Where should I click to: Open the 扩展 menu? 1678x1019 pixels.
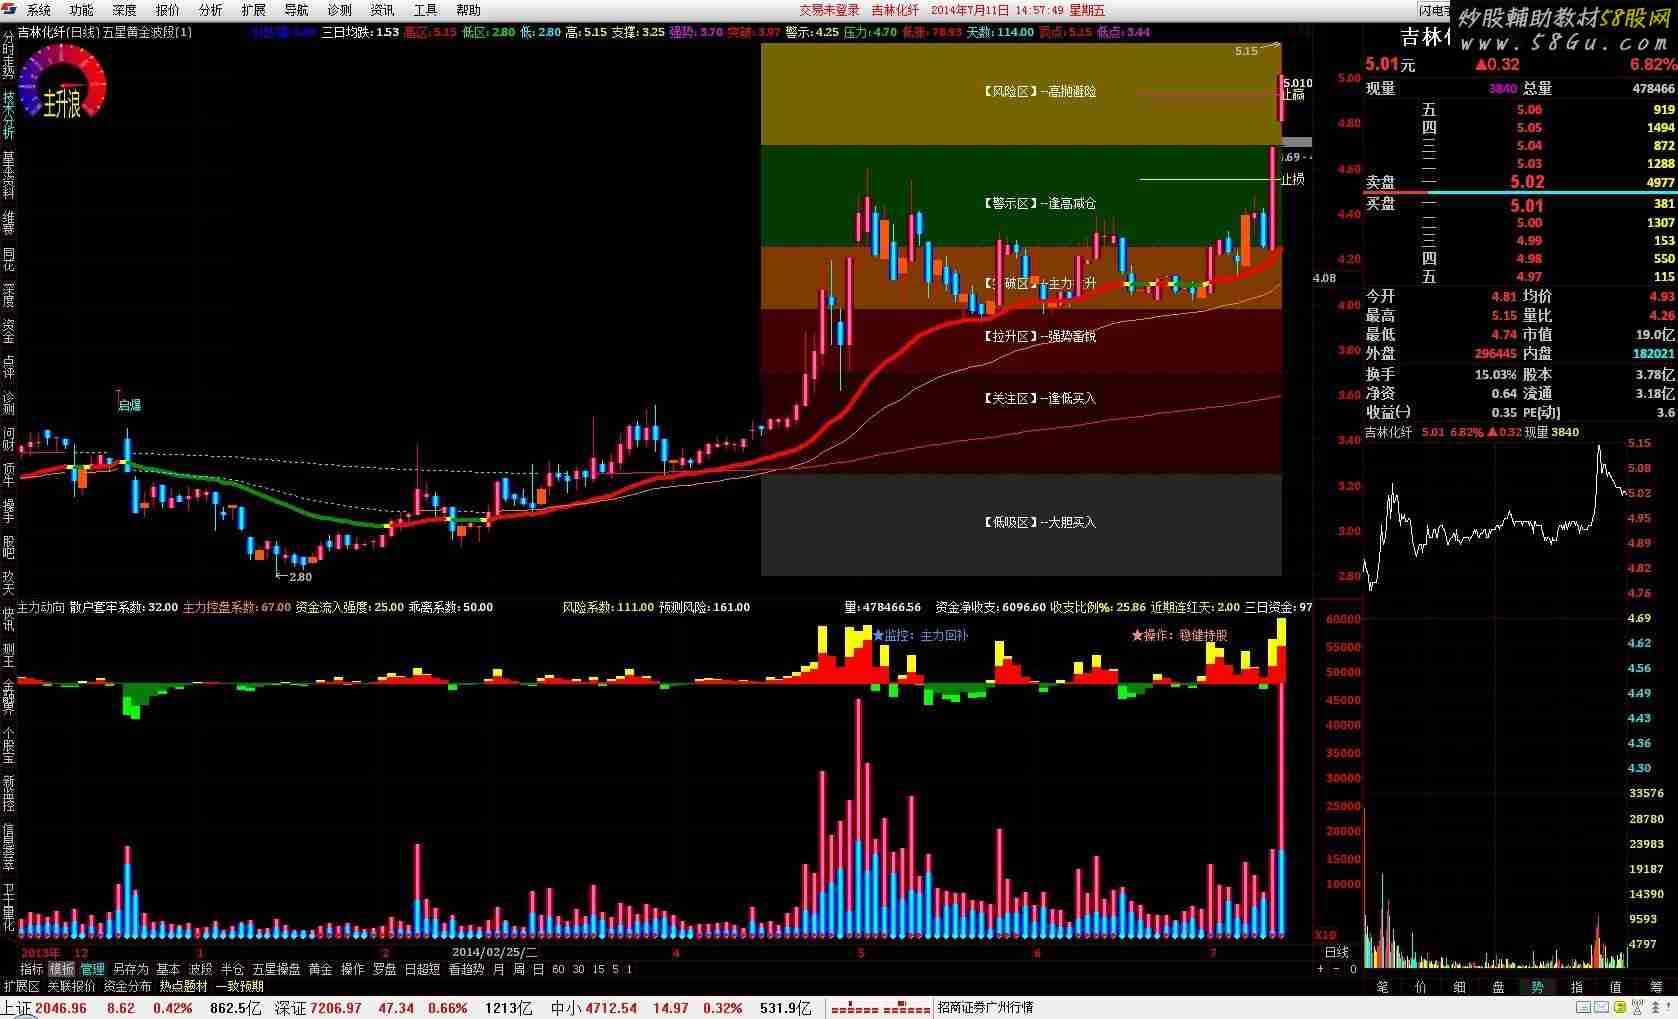click(254, 10)
